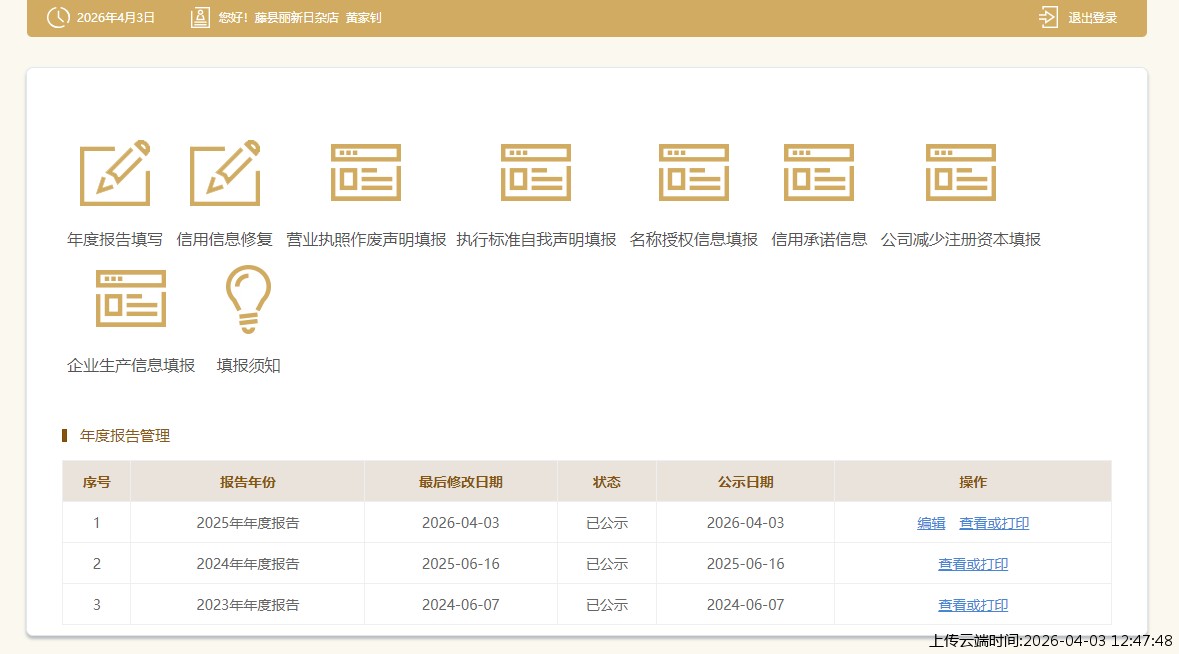Select the 2024年年度报告 row cell

[247, 564]
